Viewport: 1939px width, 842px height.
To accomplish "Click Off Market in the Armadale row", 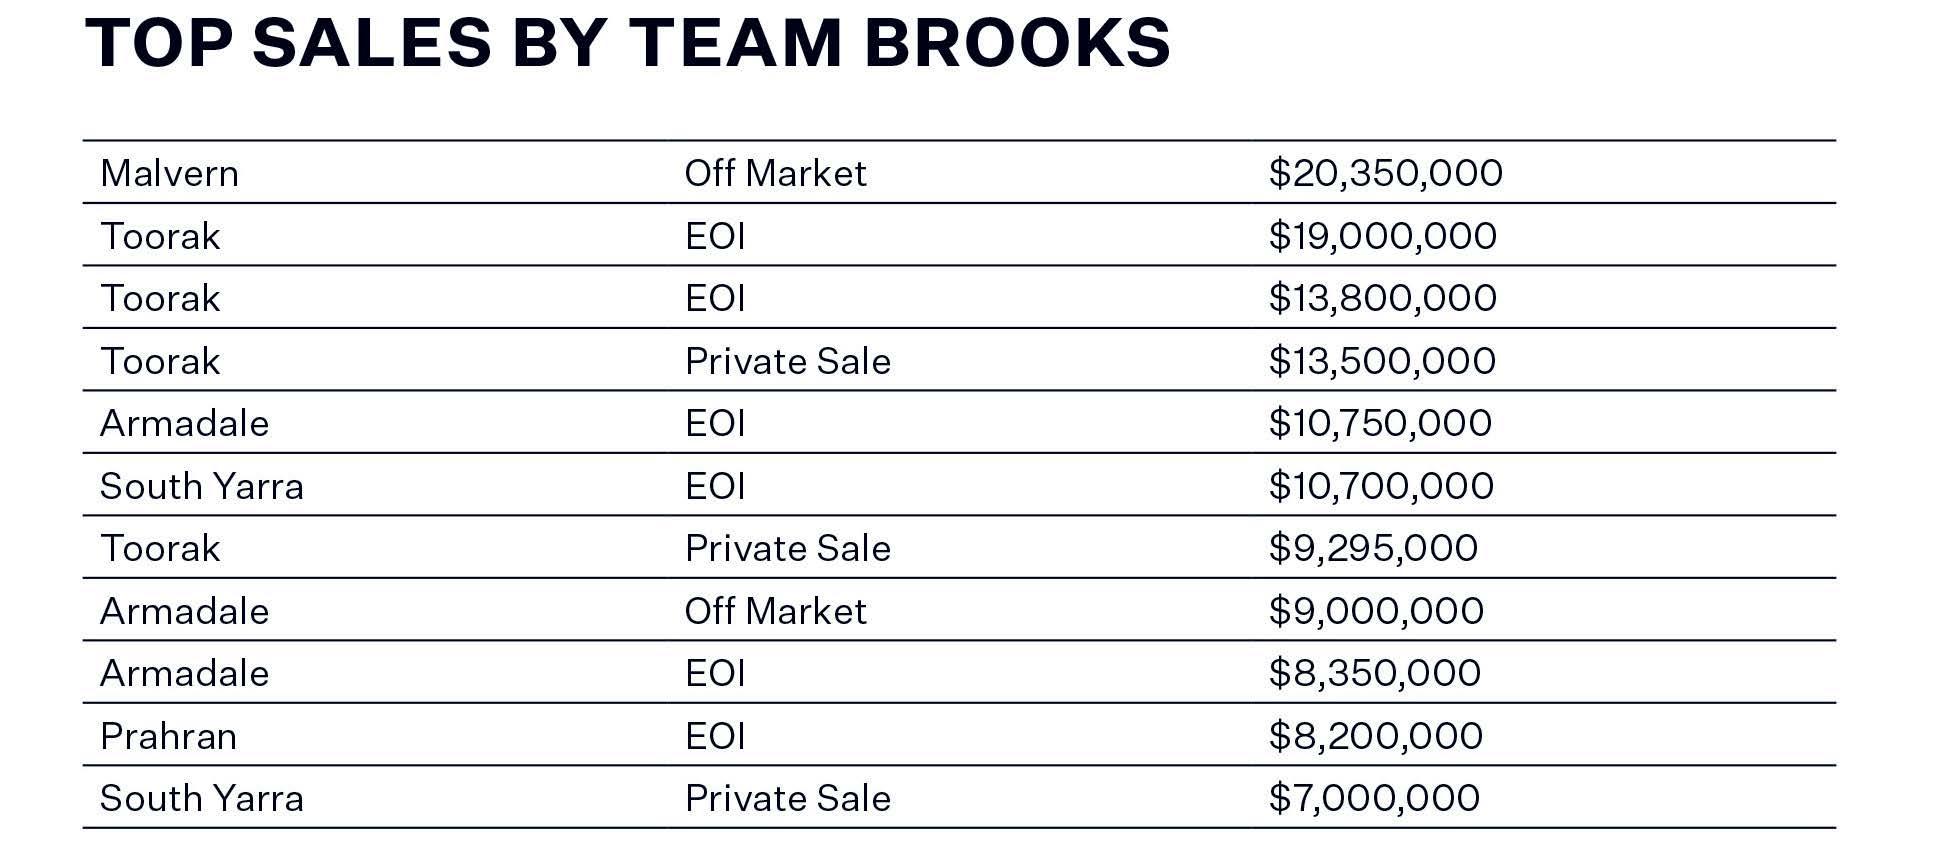I will tap(775, 611).
